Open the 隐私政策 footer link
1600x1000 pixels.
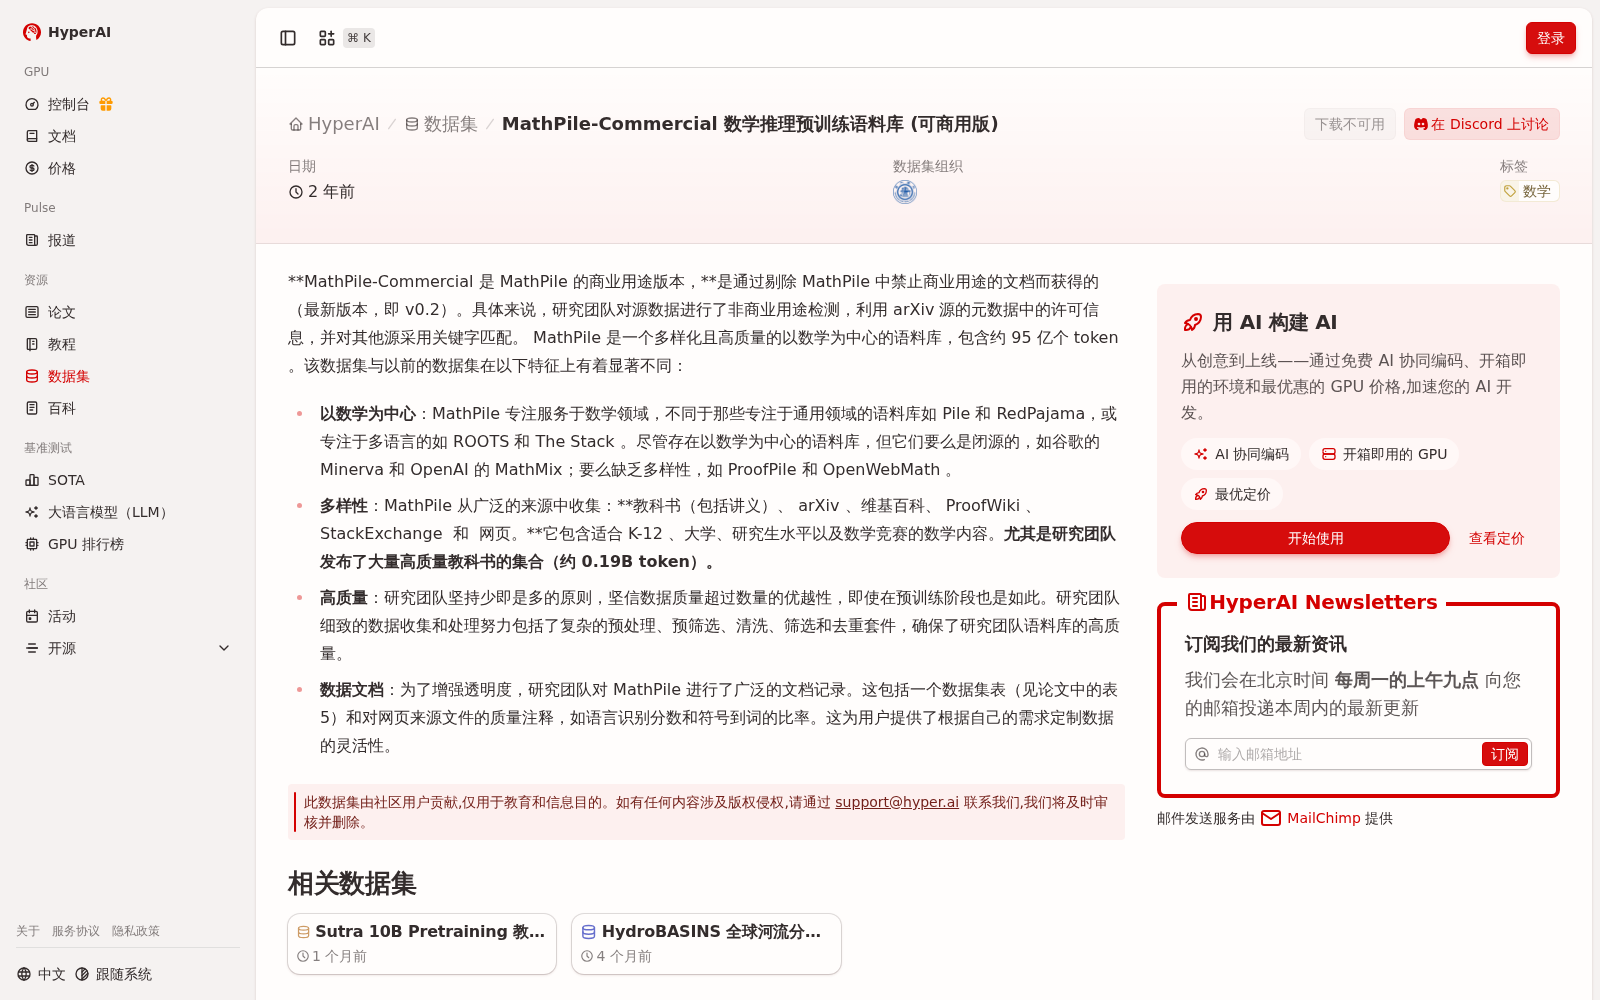136,931
